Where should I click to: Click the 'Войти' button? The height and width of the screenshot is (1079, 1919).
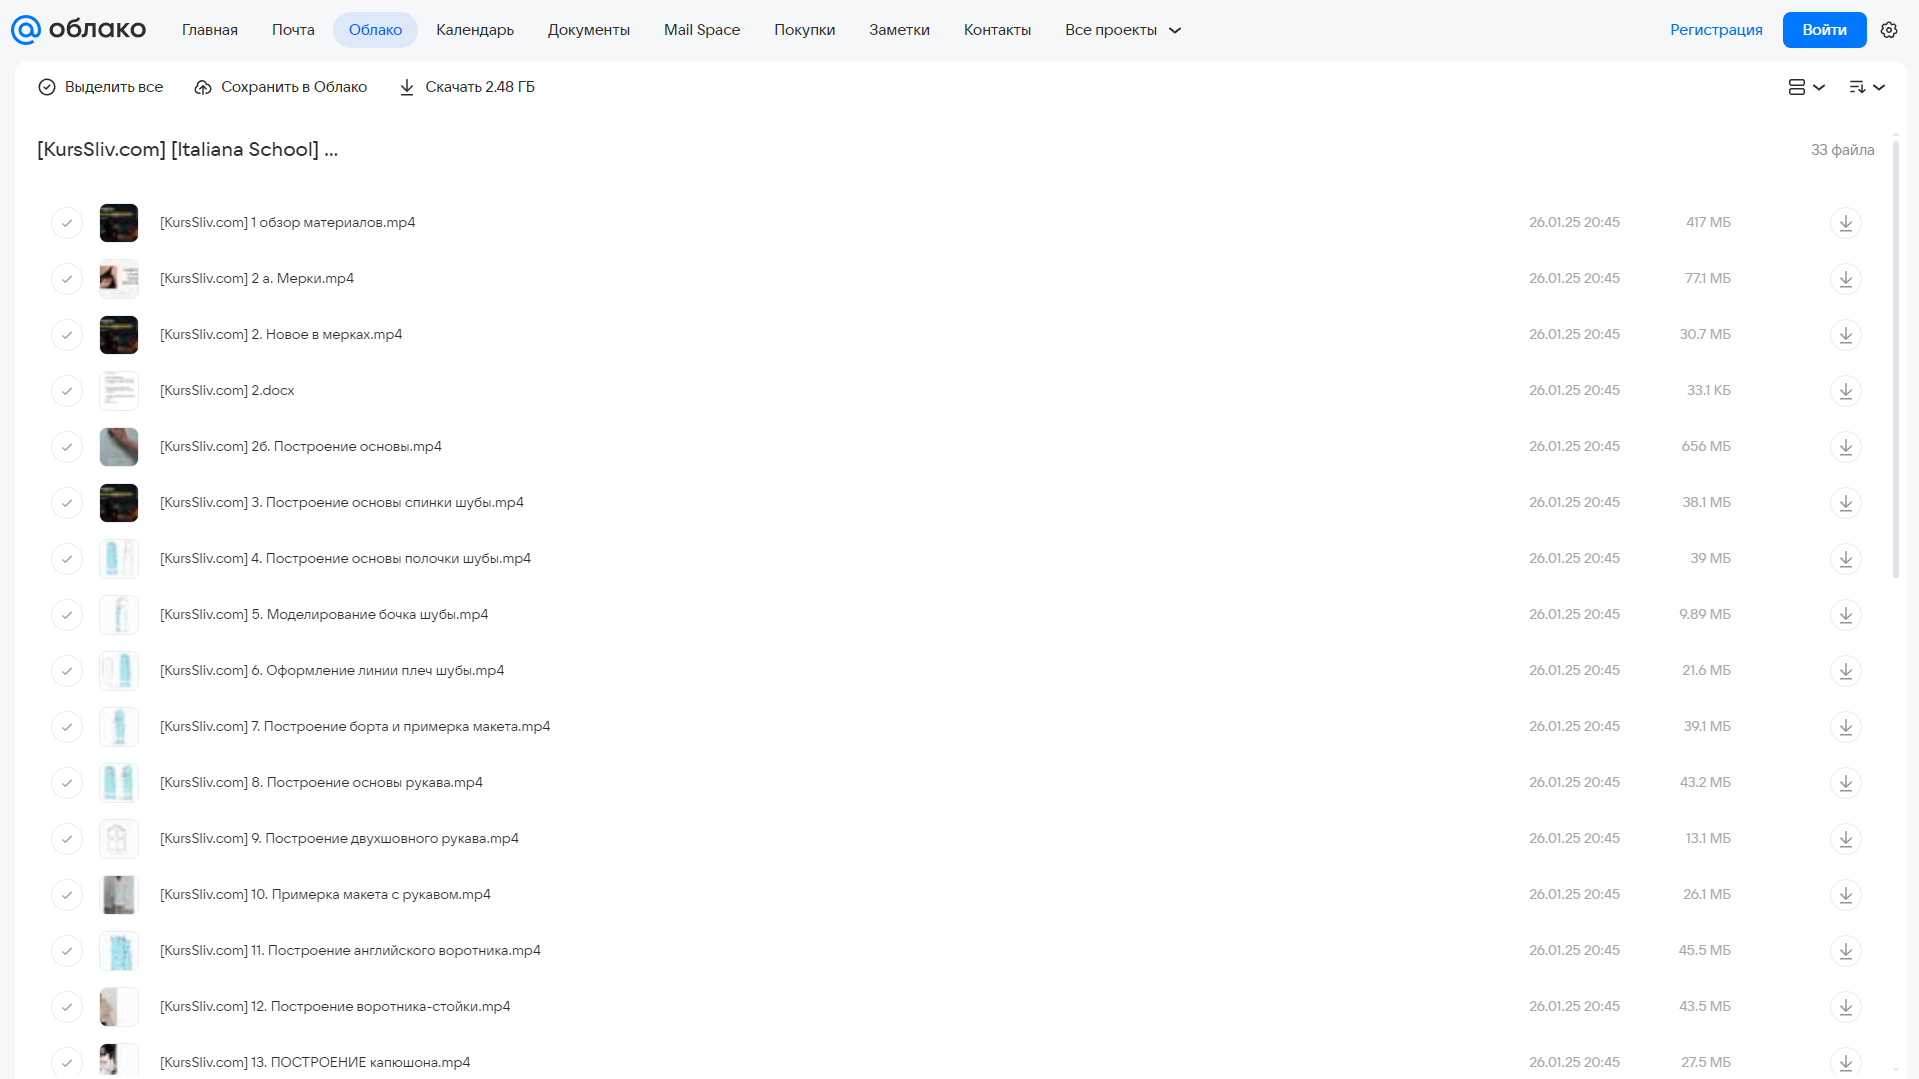tap(1824, 30)
